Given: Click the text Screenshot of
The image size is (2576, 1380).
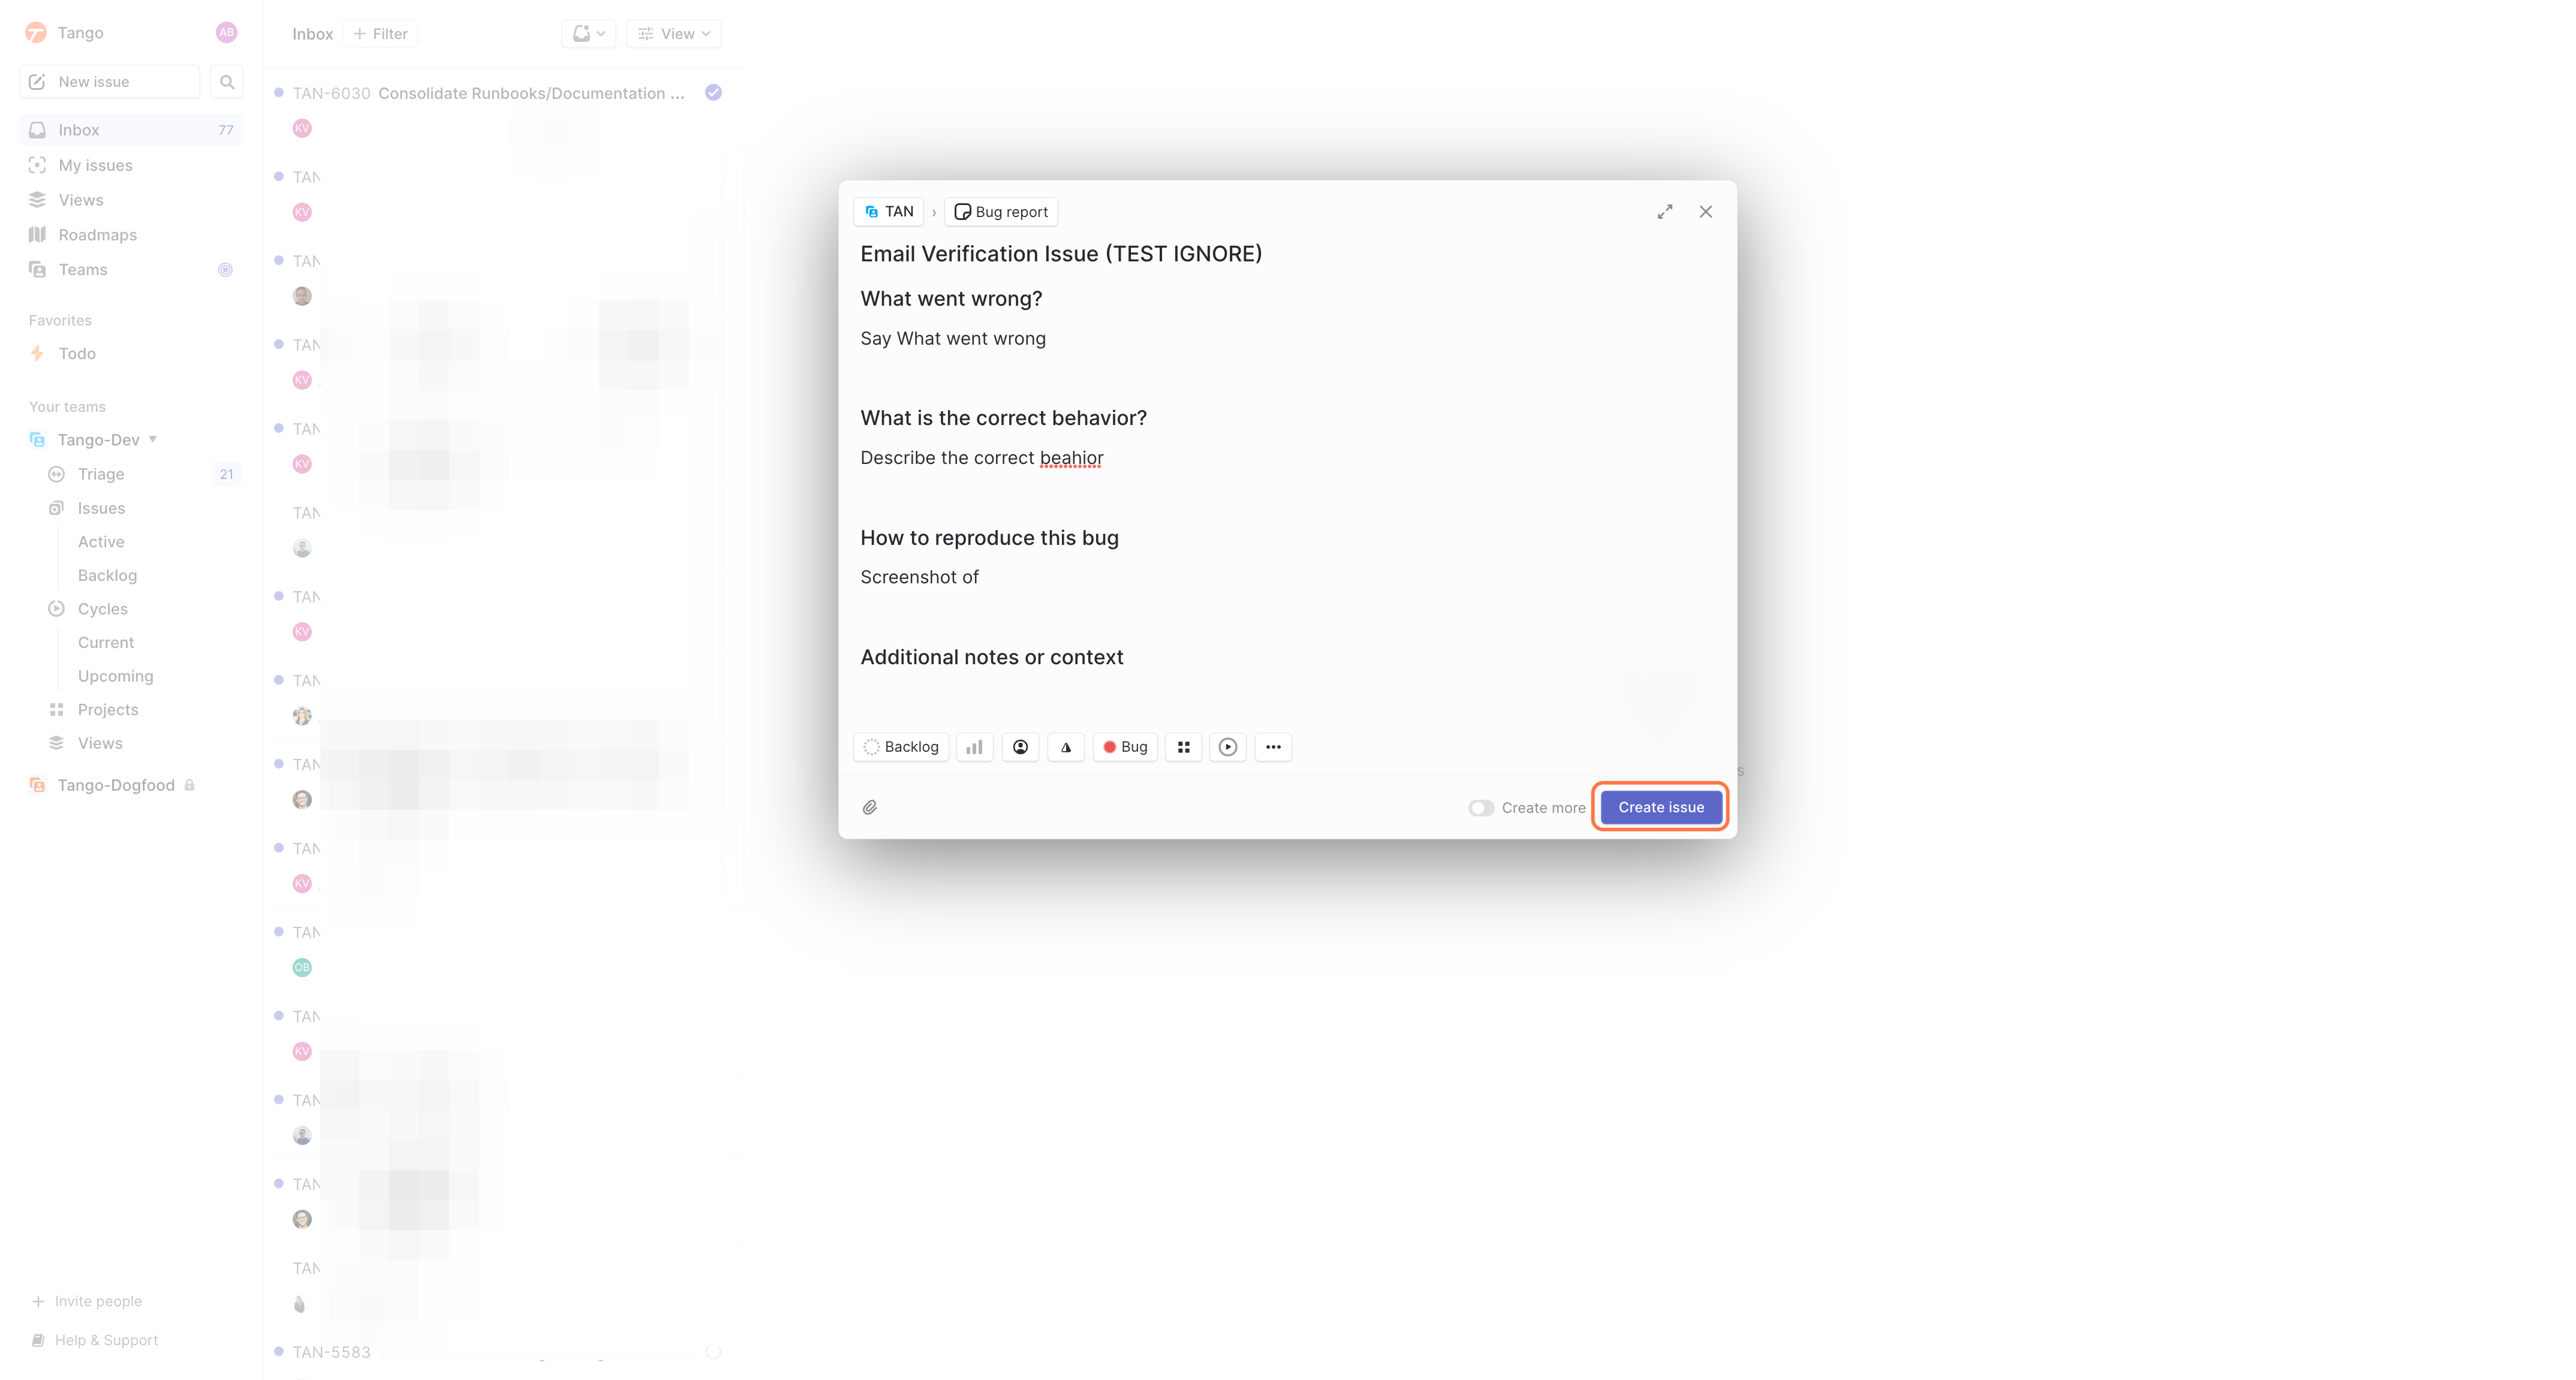Looking at the screenshot, I should (919, 577).
